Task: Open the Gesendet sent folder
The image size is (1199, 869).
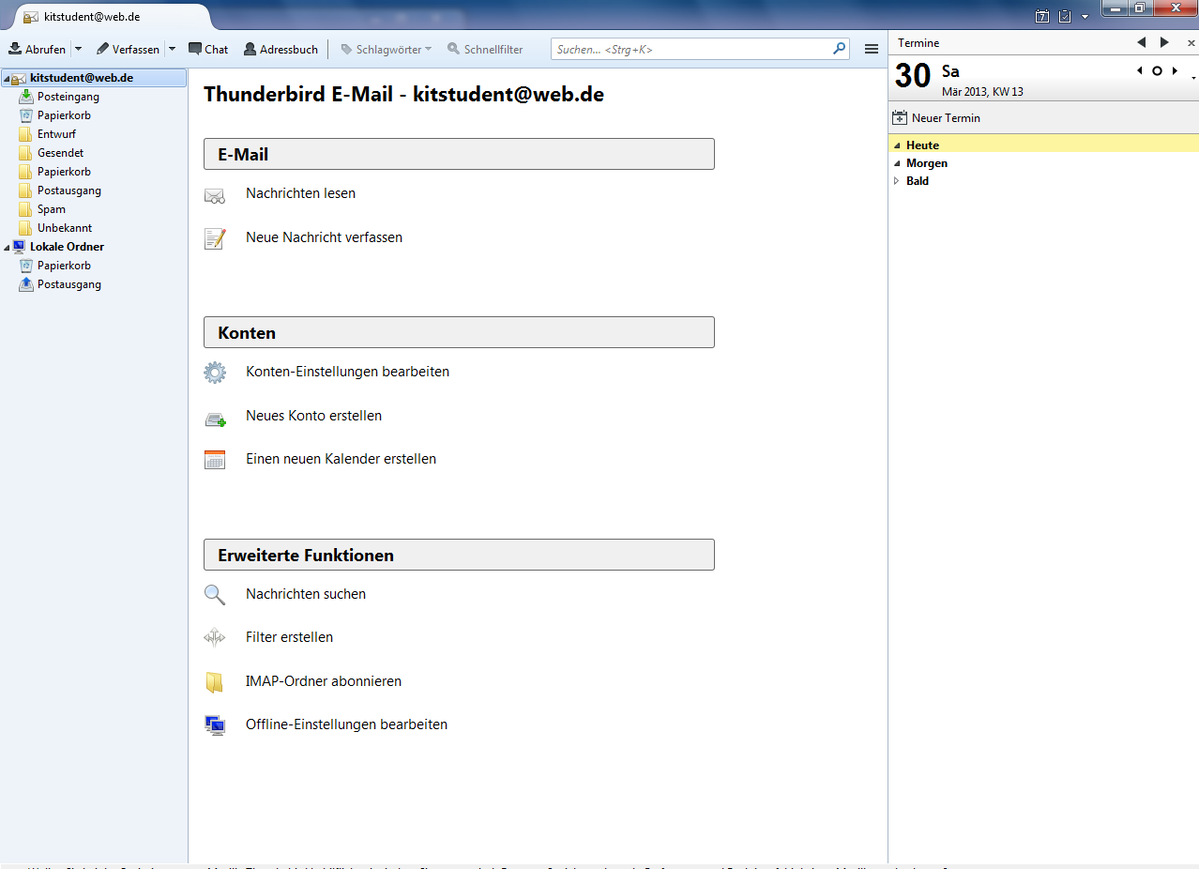Action: 60,153
